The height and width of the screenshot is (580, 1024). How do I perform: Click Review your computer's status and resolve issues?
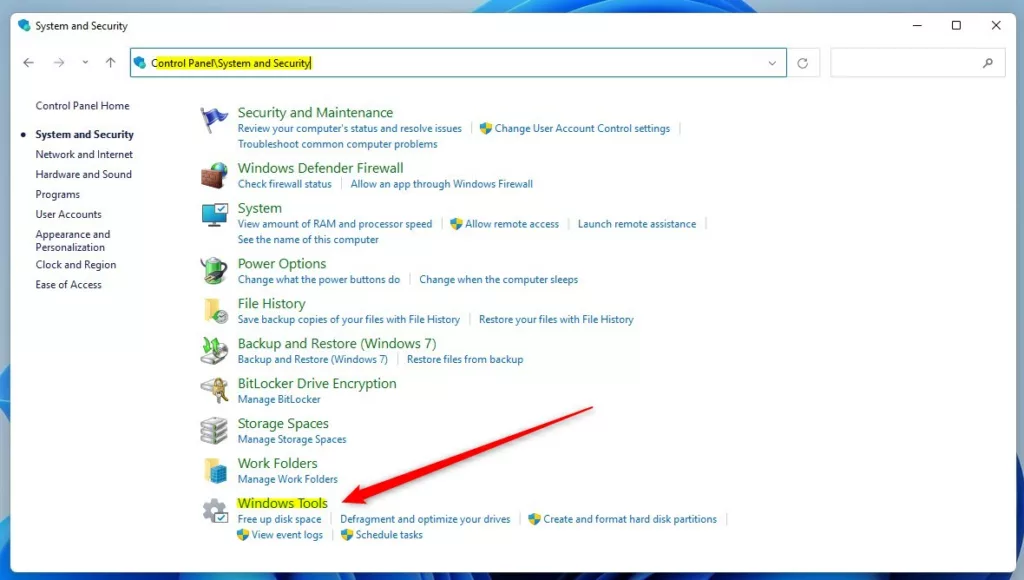coord(349,129)
